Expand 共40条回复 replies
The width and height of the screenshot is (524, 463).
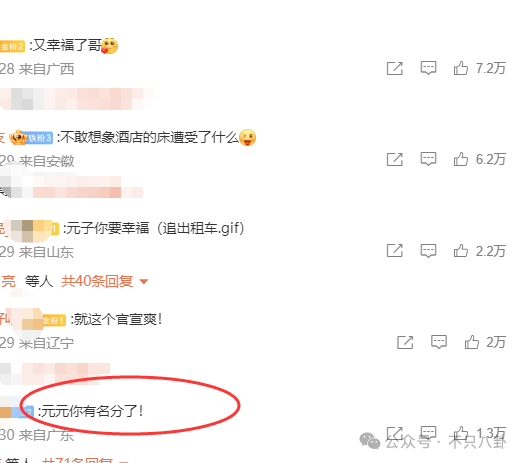pos(97,281)
